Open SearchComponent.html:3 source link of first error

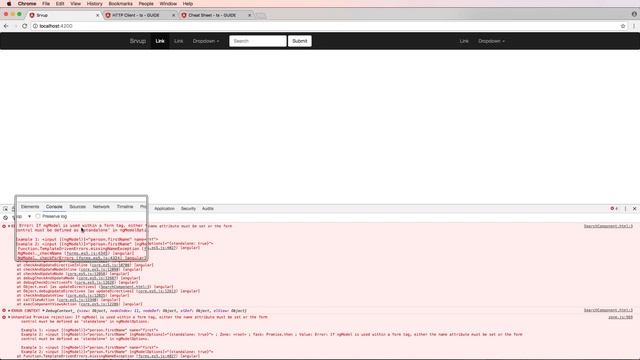(608, 226)
